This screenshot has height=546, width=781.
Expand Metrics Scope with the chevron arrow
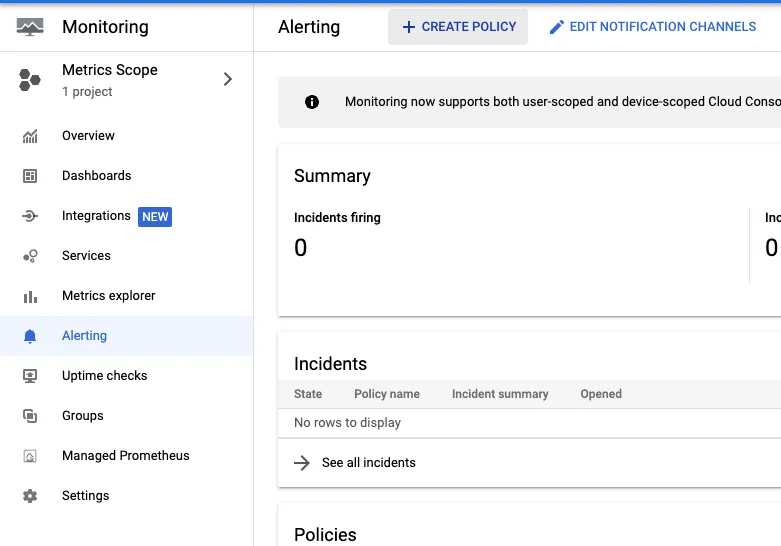point(228,79)
